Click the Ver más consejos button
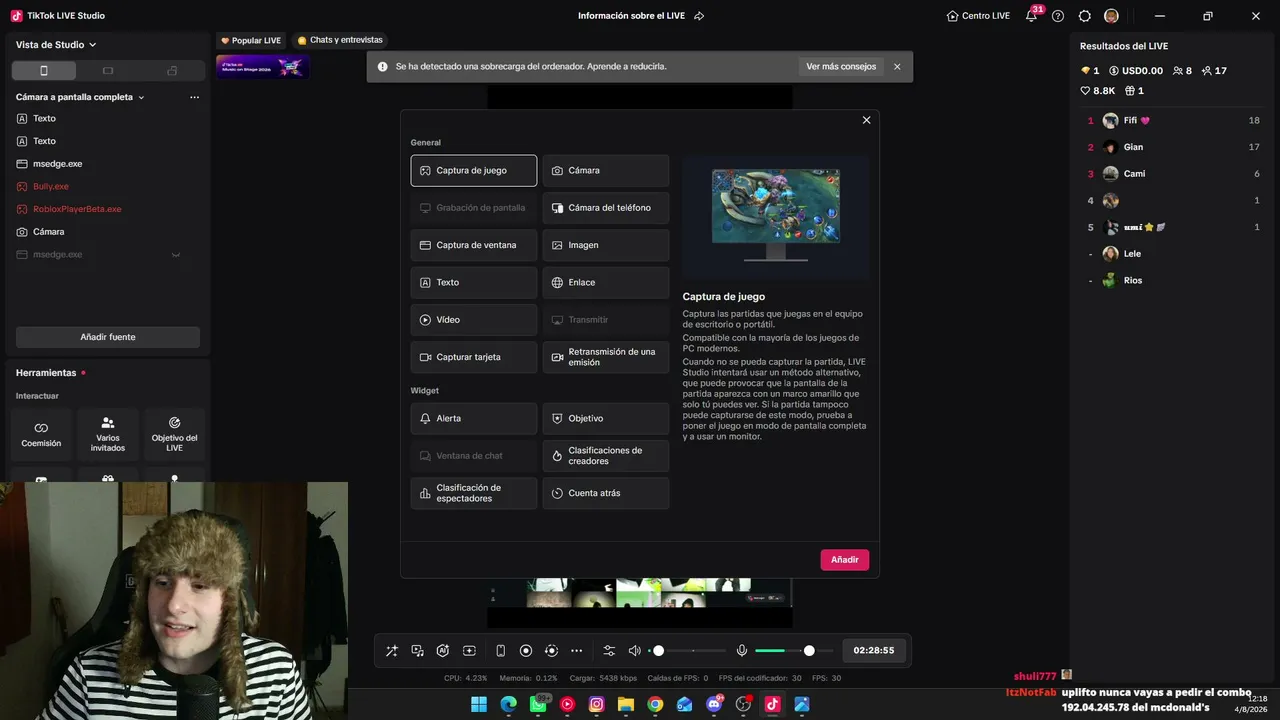This screenshot has height=720, width=1280. [x=841, y=67]
